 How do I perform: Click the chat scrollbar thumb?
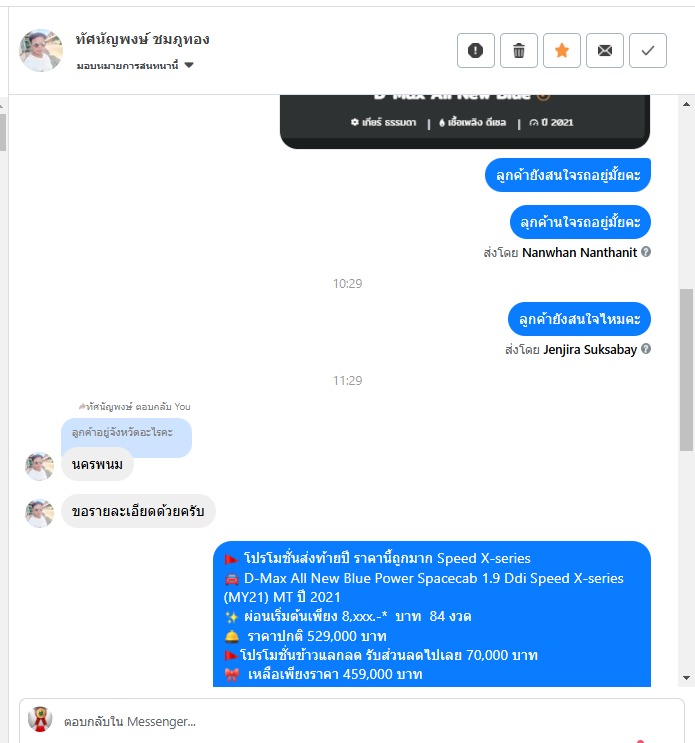click(x=686, y=370)
